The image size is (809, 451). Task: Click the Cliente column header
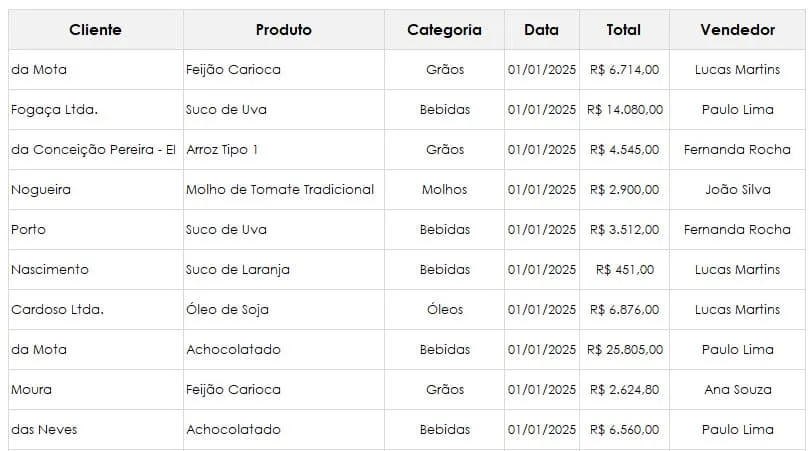click(x=95, y=30)
